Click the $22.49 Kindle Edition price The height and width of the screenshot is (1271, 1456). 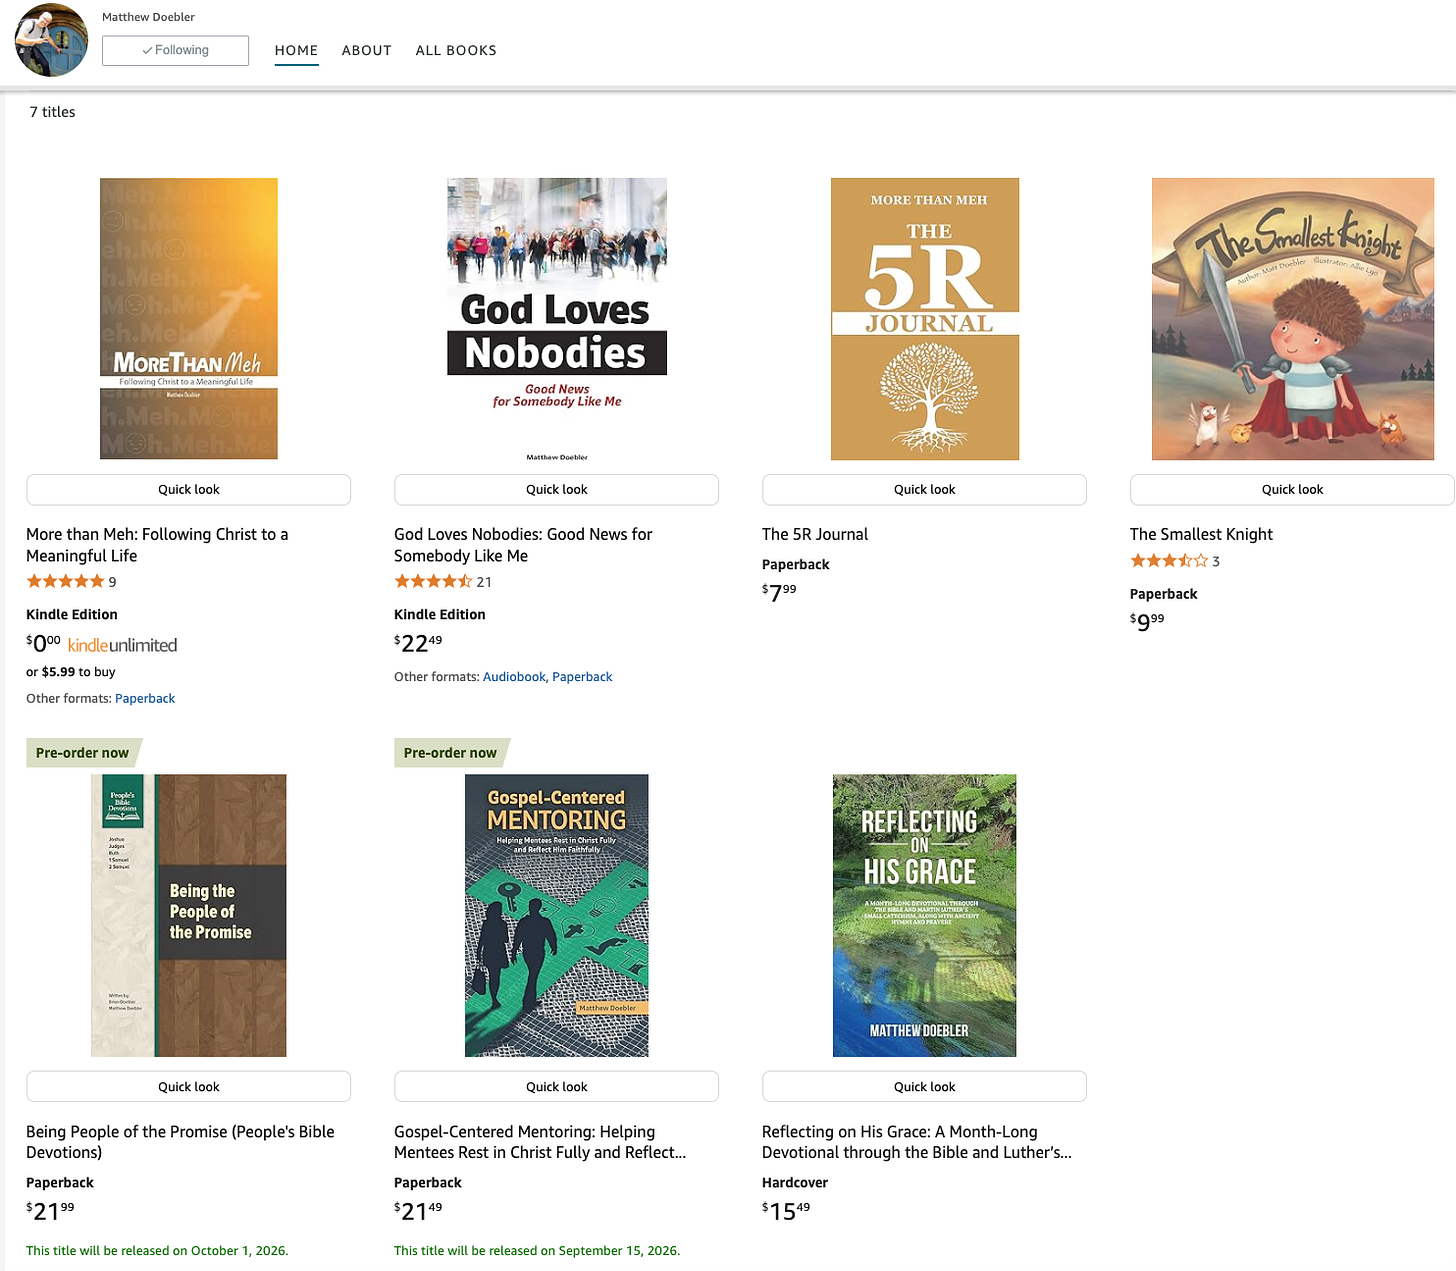pos(418,643)
